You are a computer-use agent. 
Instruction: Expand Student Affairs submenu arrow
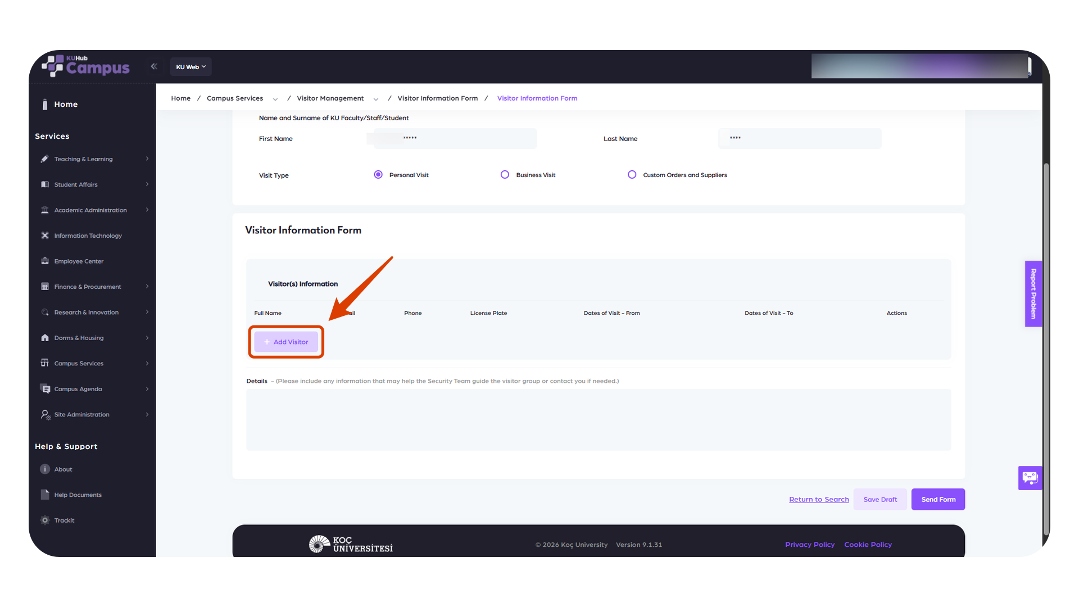147,184
